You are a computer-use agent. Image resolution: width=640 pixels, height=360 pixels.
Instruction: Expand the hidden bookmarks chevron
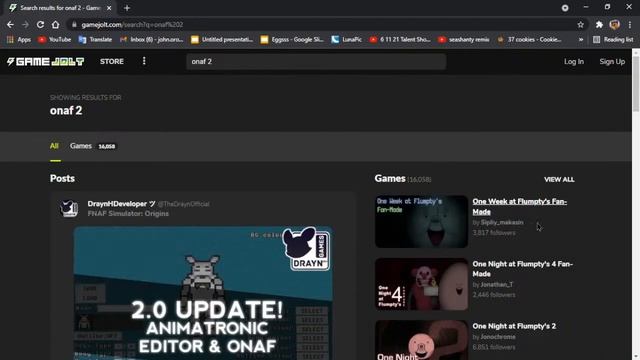tap(581, 40)
